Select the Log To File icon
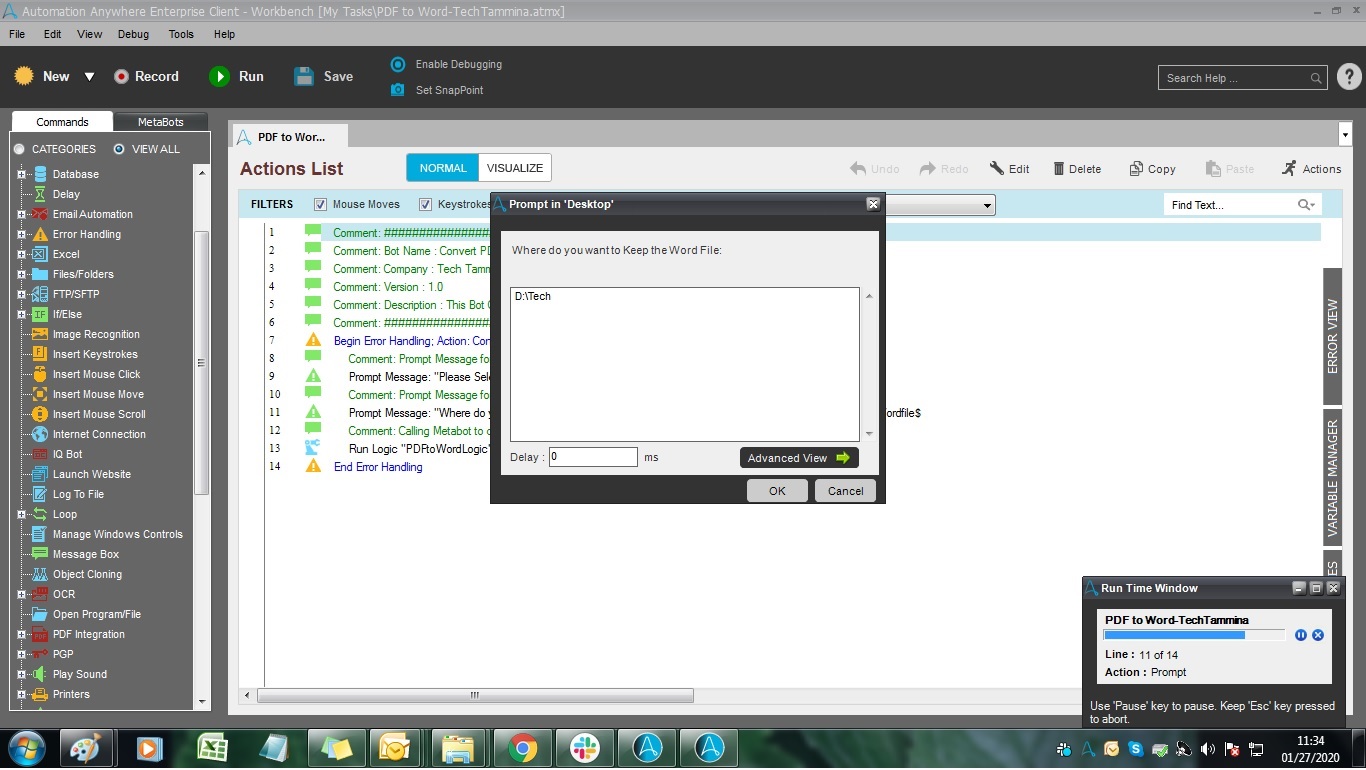 40,494
